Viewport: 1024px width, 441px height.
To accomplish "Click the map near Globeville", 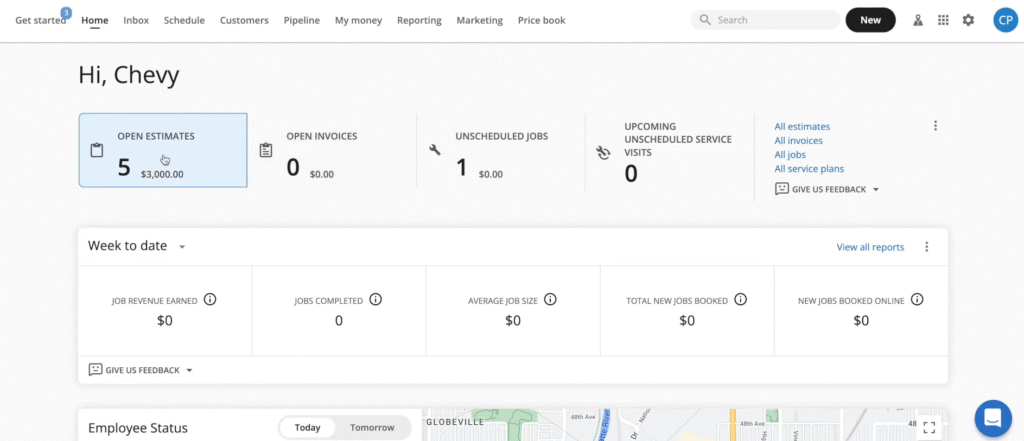I will [x=455, y=422].
